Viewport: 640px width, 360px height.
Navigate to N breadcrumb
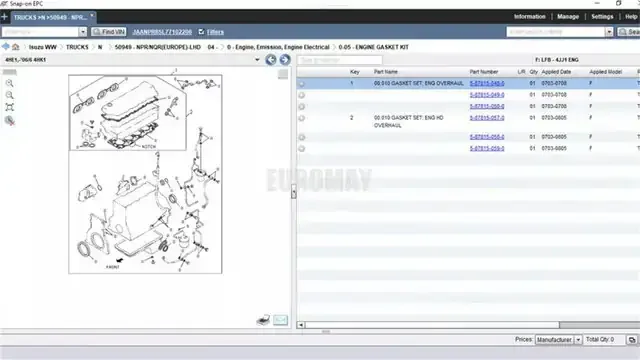pyautogui.click(x=100, y=47)
